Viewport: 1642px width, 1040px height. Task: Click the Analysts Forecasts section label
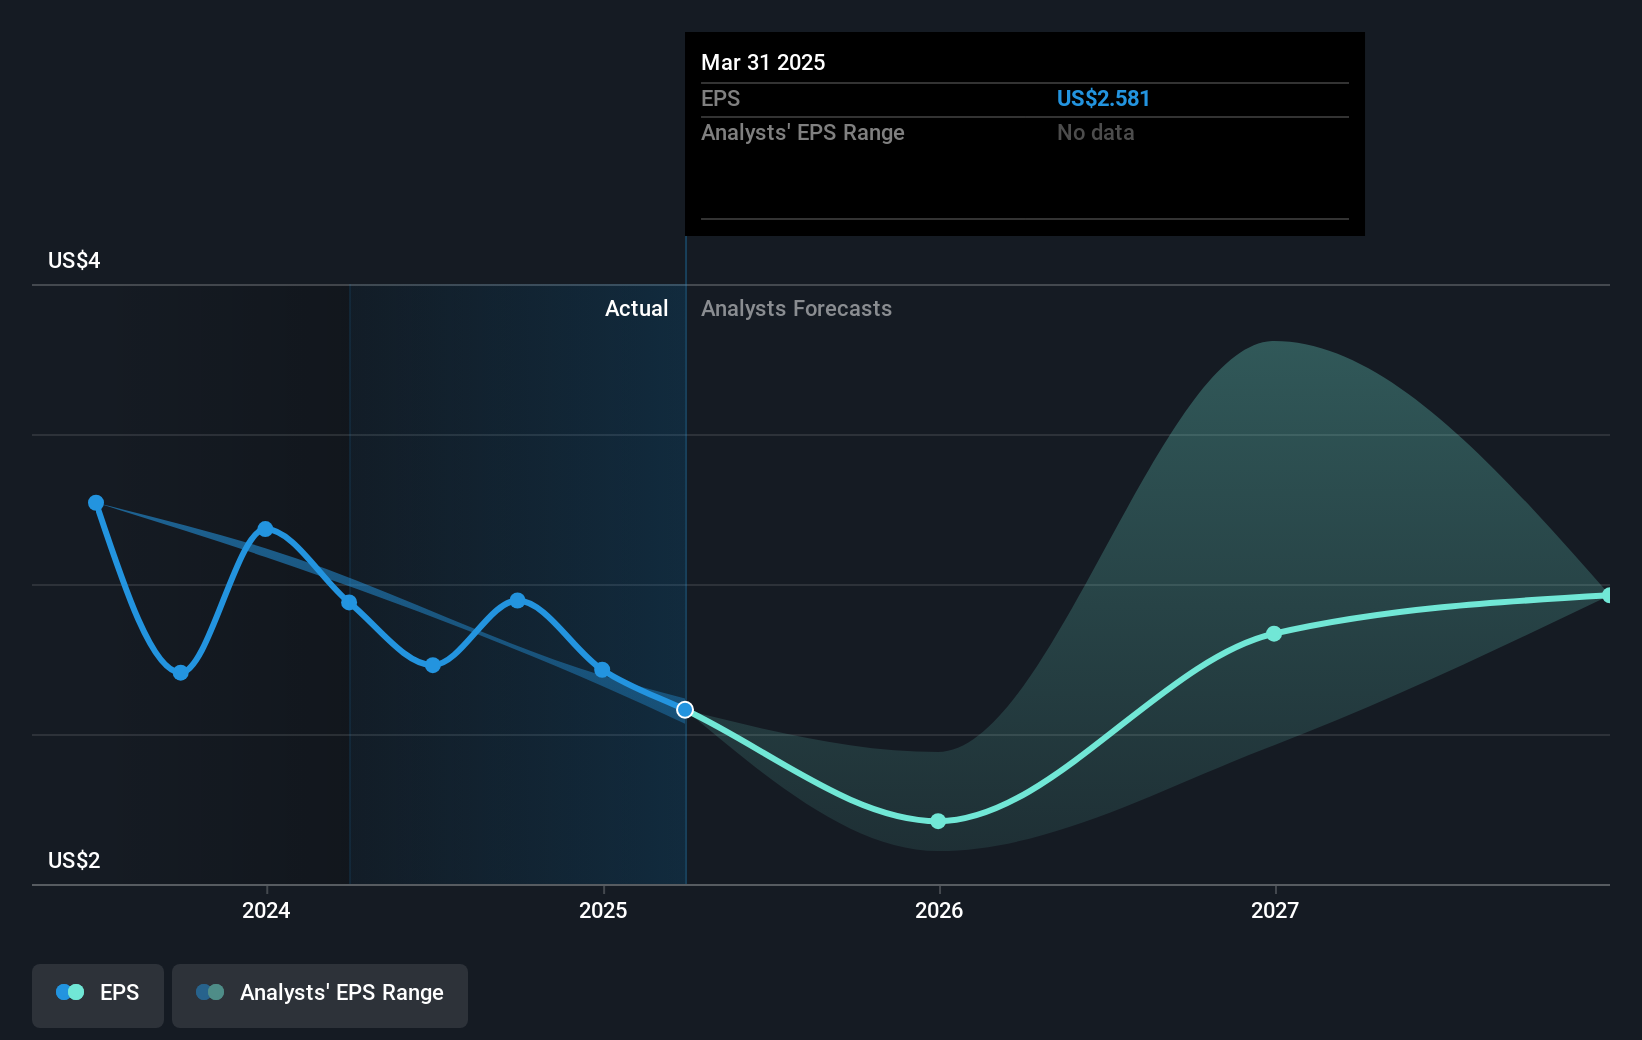click(x=796, y=309)
